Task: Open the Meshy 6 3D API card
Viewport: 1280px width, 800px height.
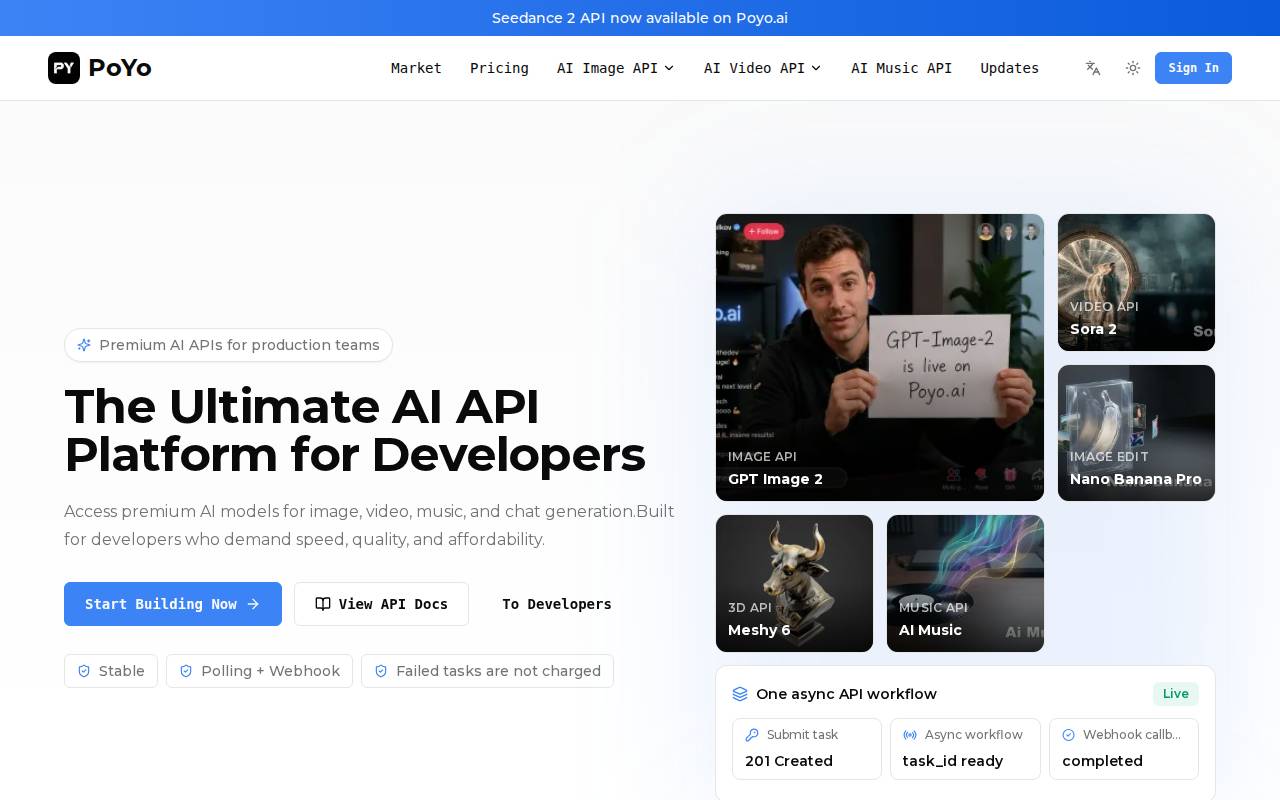Action: 794,583
